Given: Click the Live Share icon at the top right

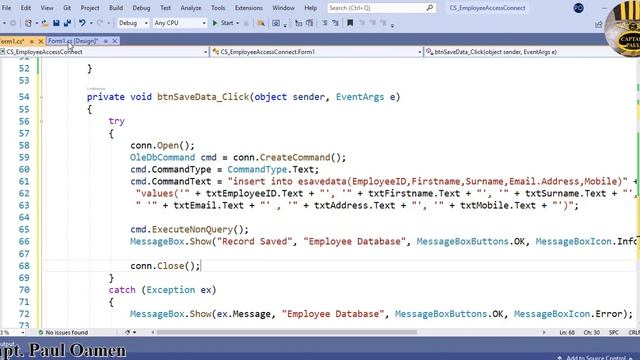Looking at the screenshot, I should click(x=598, y=24).
